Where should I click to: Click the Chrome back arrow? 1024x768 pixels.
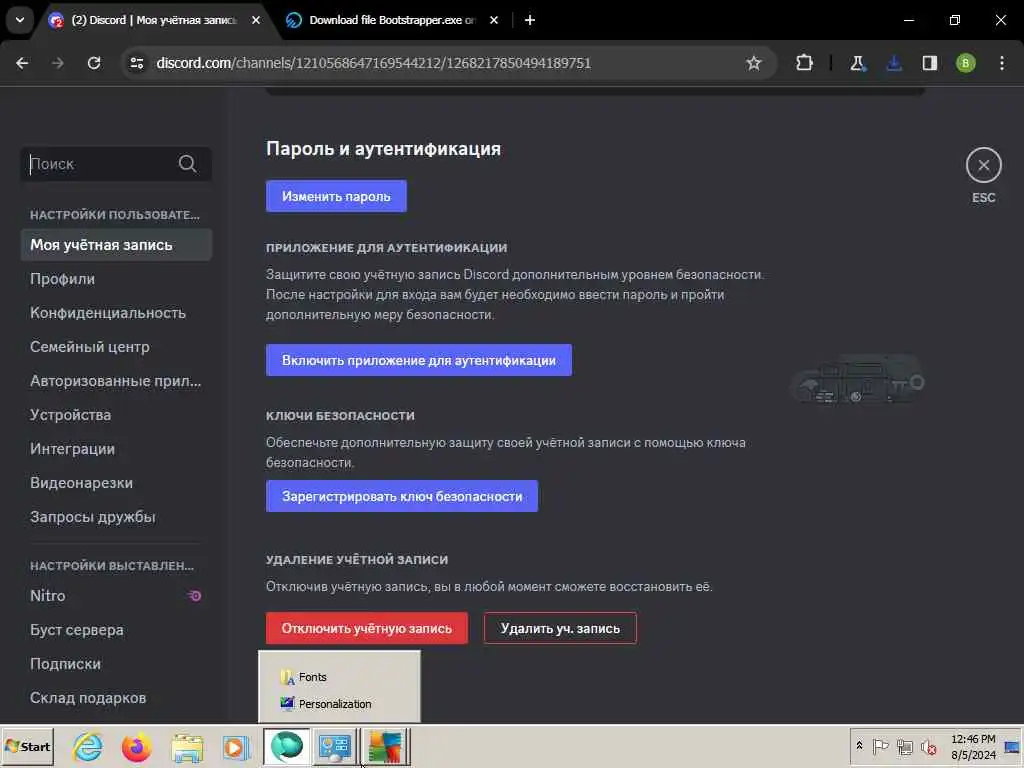22,63
